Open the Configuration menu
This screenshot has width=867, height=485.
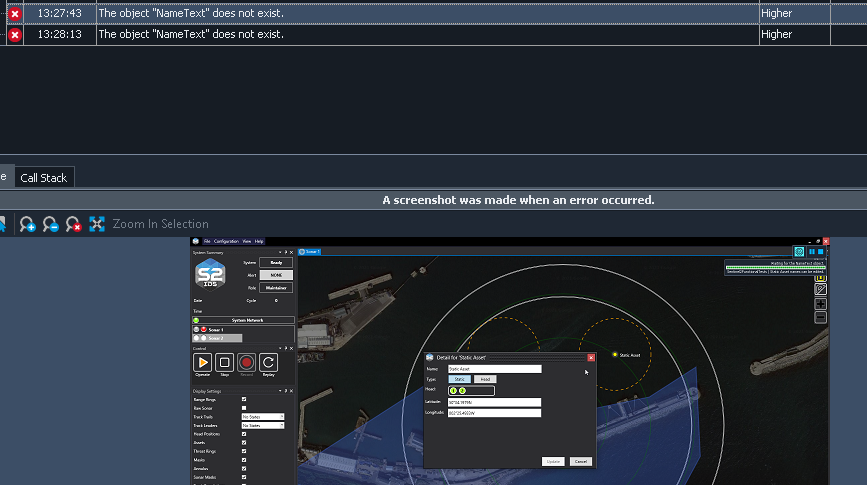pyautogui.click(x=226, y=241)
